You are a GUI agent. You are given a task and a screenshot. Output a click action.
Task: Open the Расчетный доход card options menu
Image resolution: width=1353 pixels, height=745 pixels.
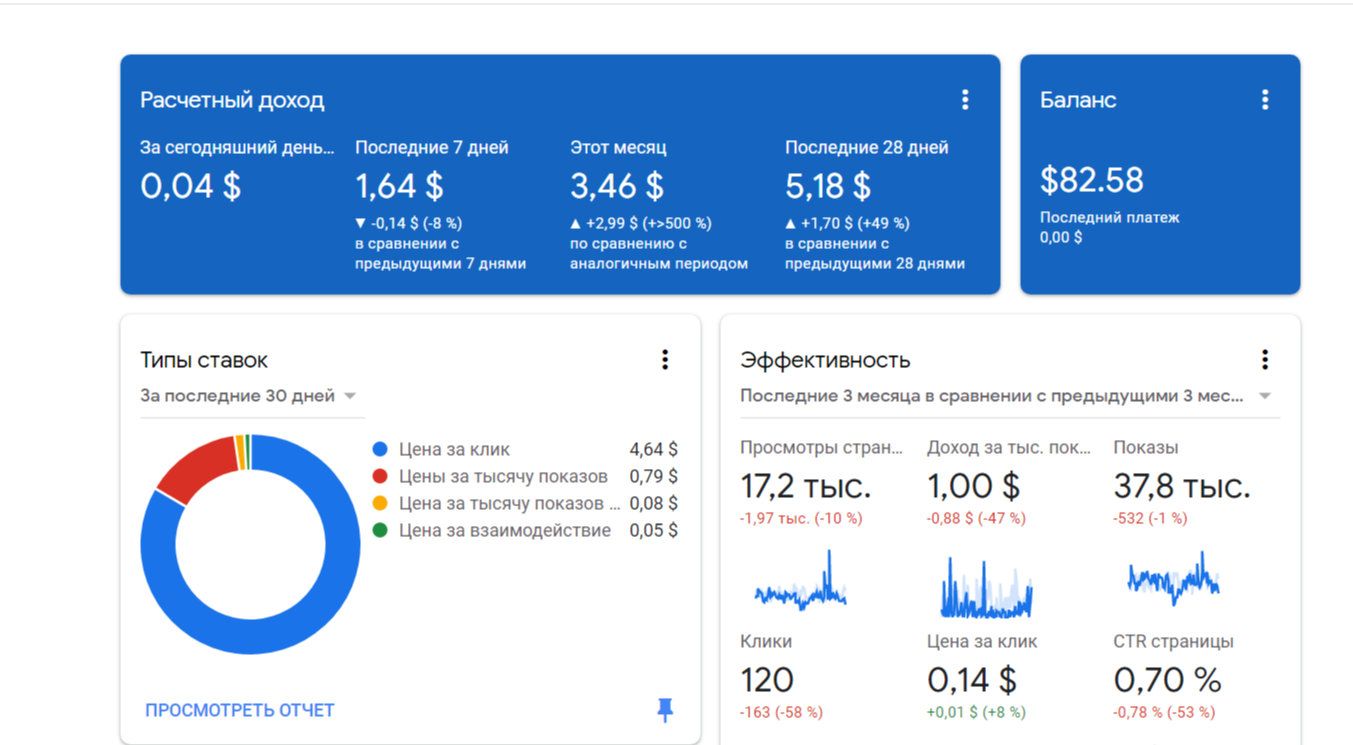(965, 100)
